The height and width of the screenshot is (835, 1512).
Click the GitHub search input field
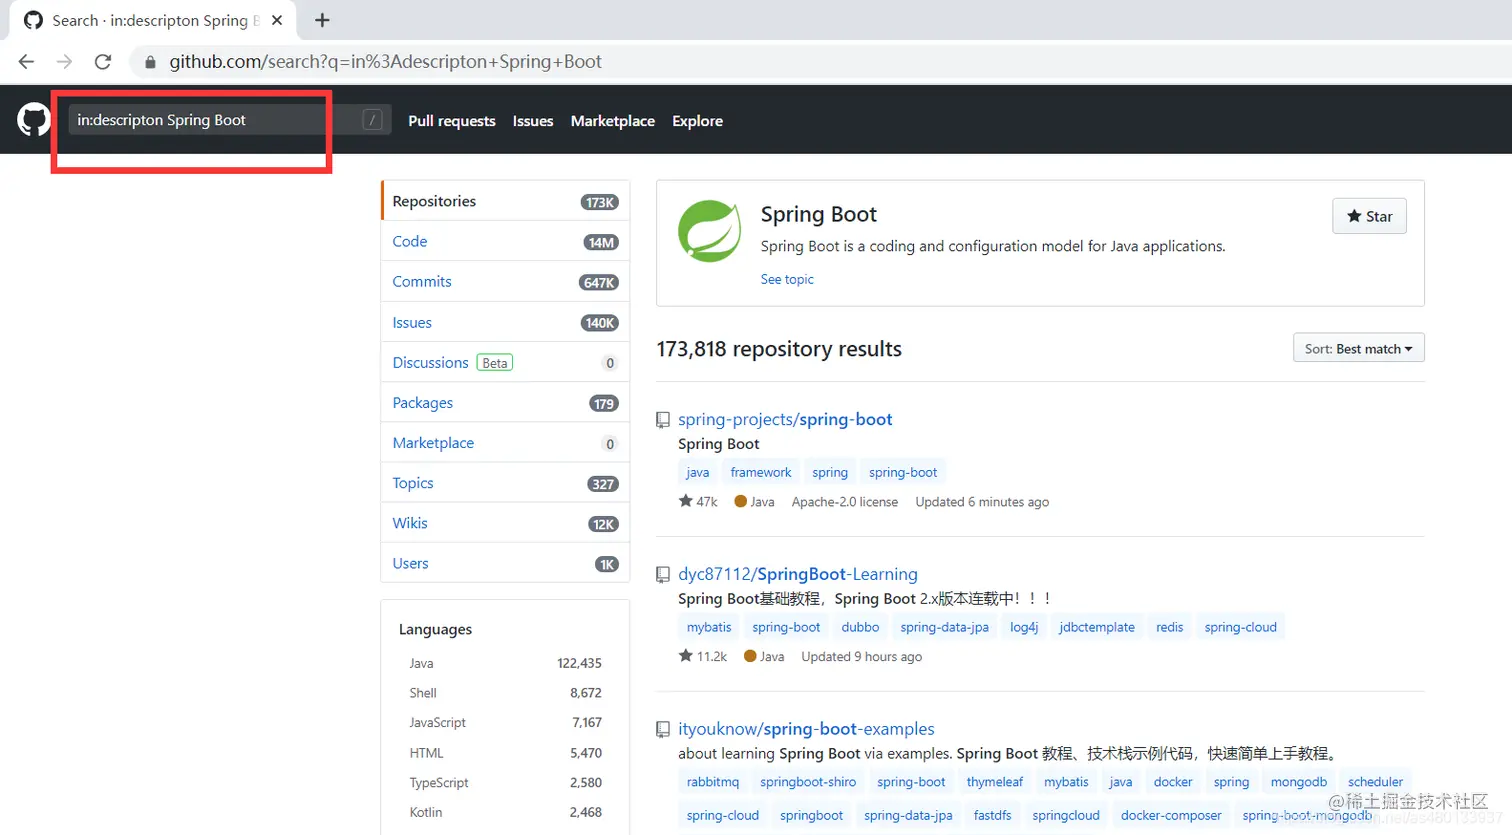pos(210,120)
